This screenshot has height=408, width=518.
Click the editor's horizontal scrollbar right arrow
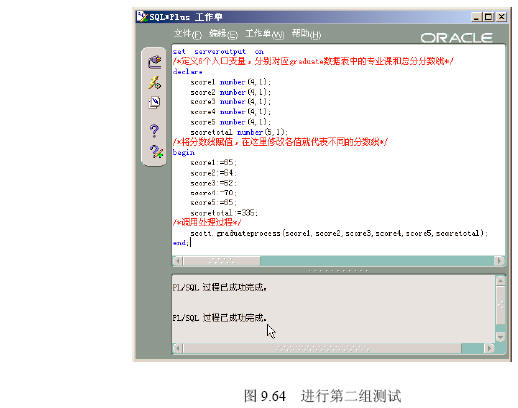pos(499,261)
